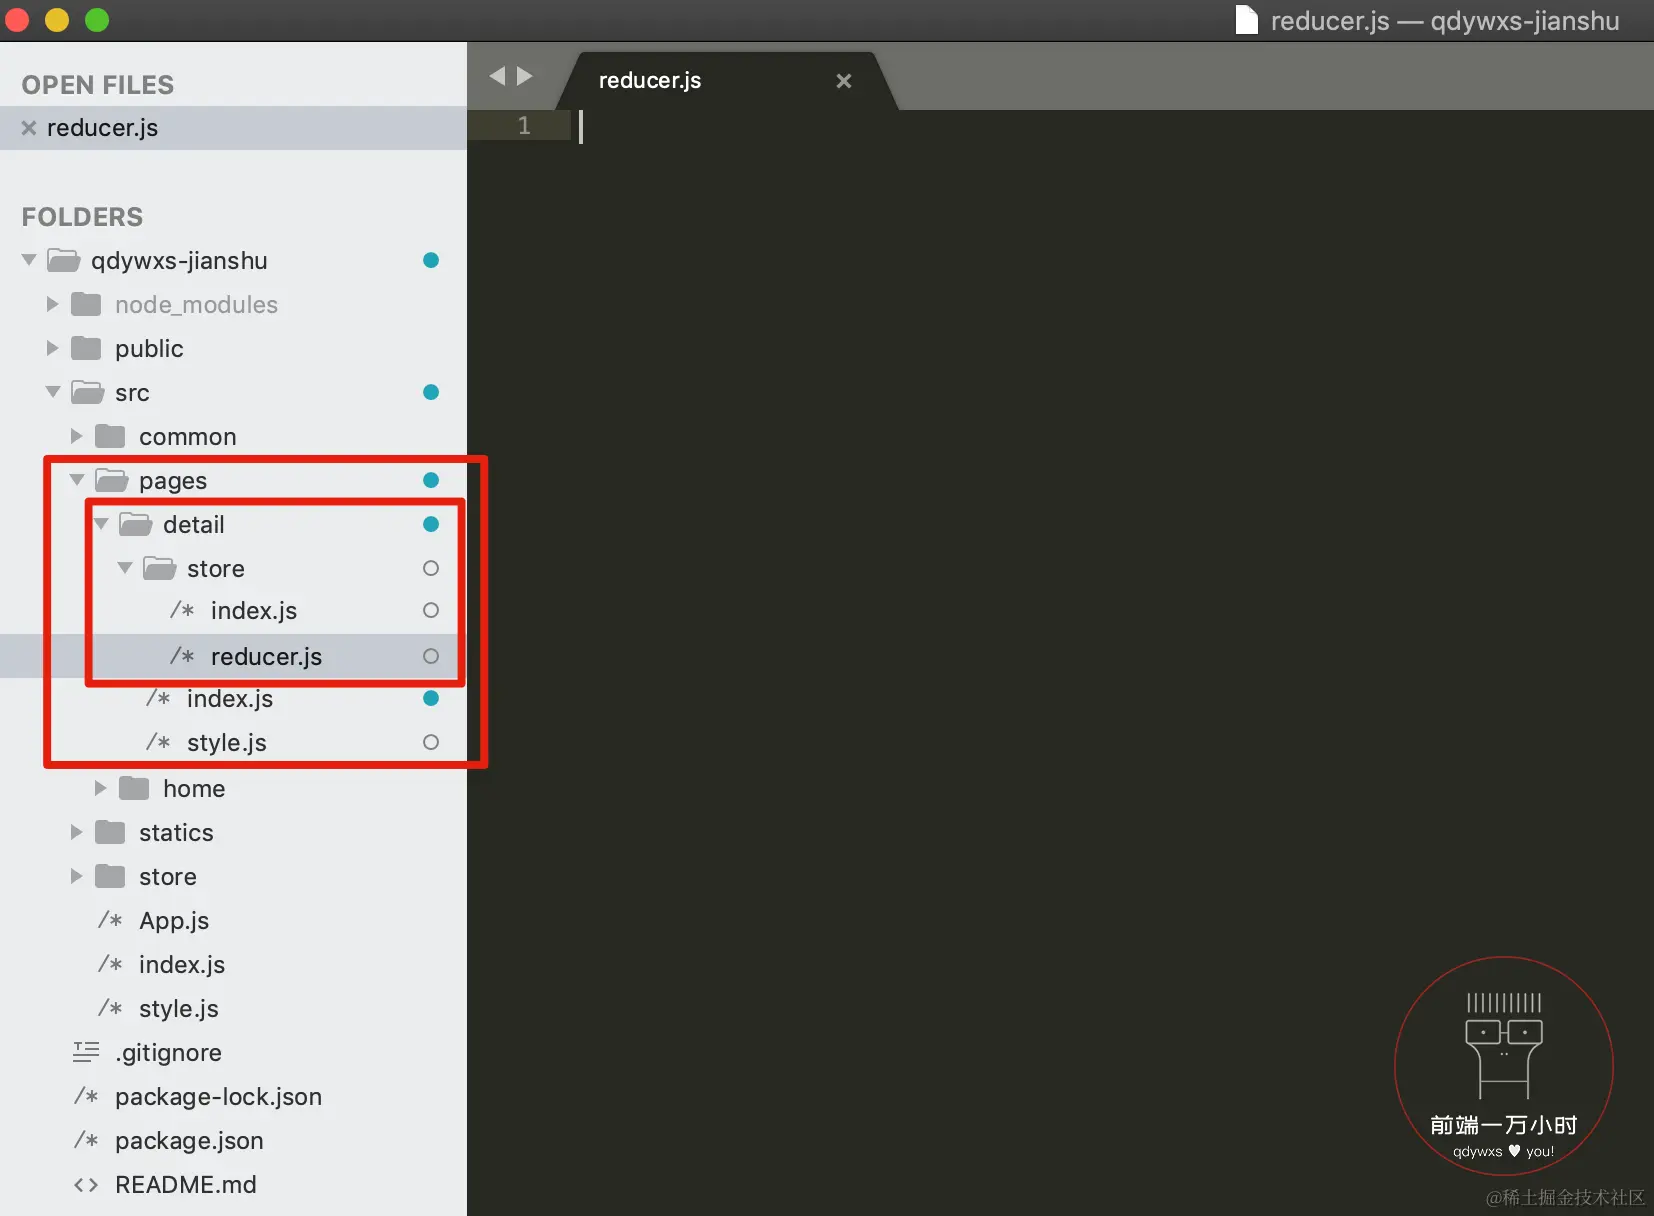Collapse the store folder inside detail
Screen dimensions: 1654x1216
pyautogui.click(x=125, y=568)
